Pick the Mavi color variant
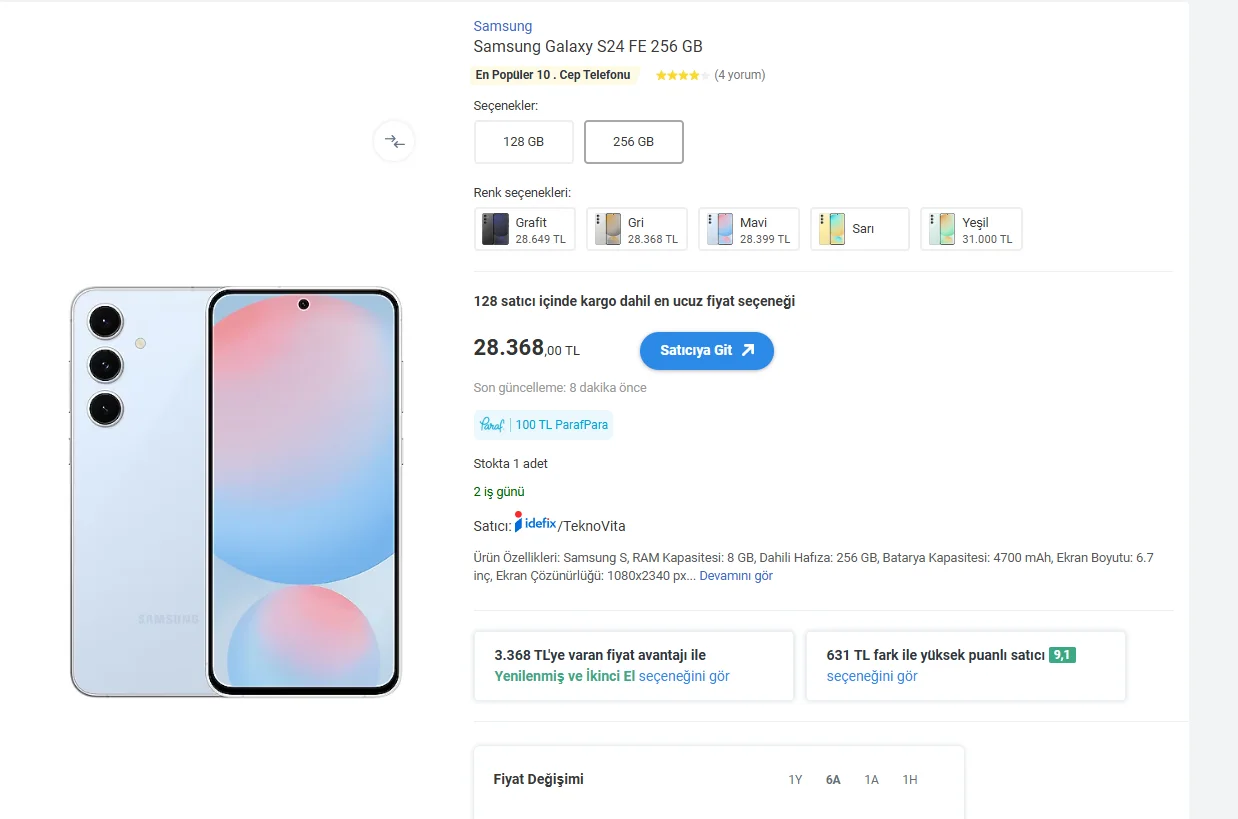 pyautogui.click(x=748, y=229)
